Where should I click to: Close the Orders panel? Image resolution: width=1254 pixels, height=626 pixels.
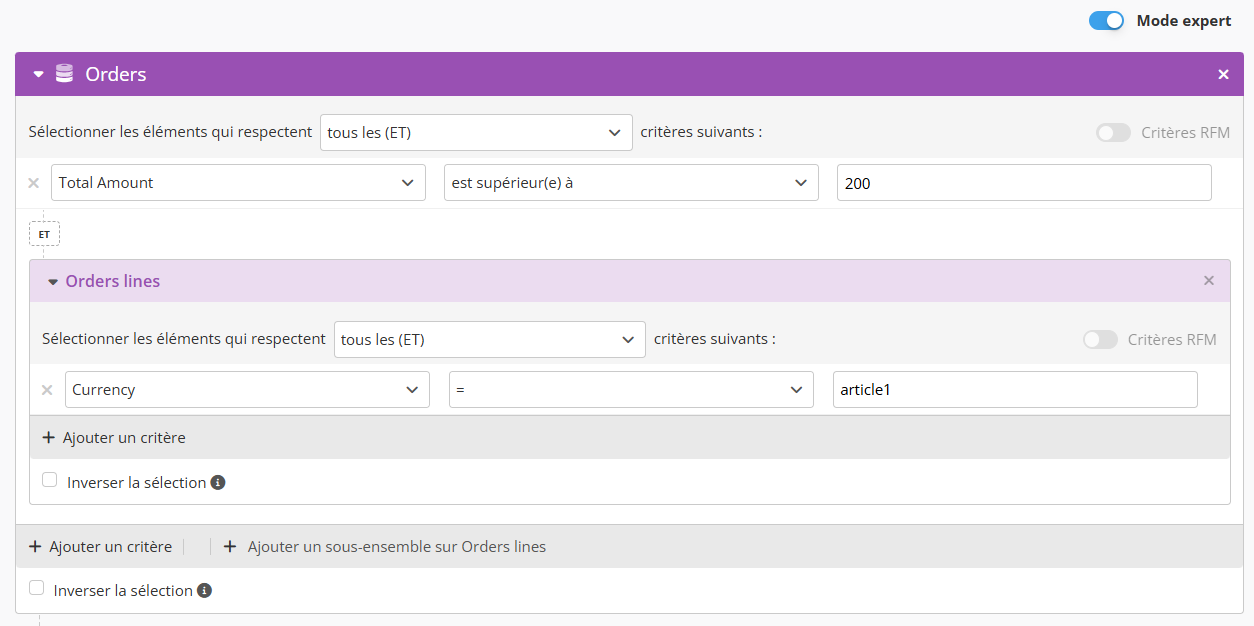pyautogui.click(x=1223, y=74)
